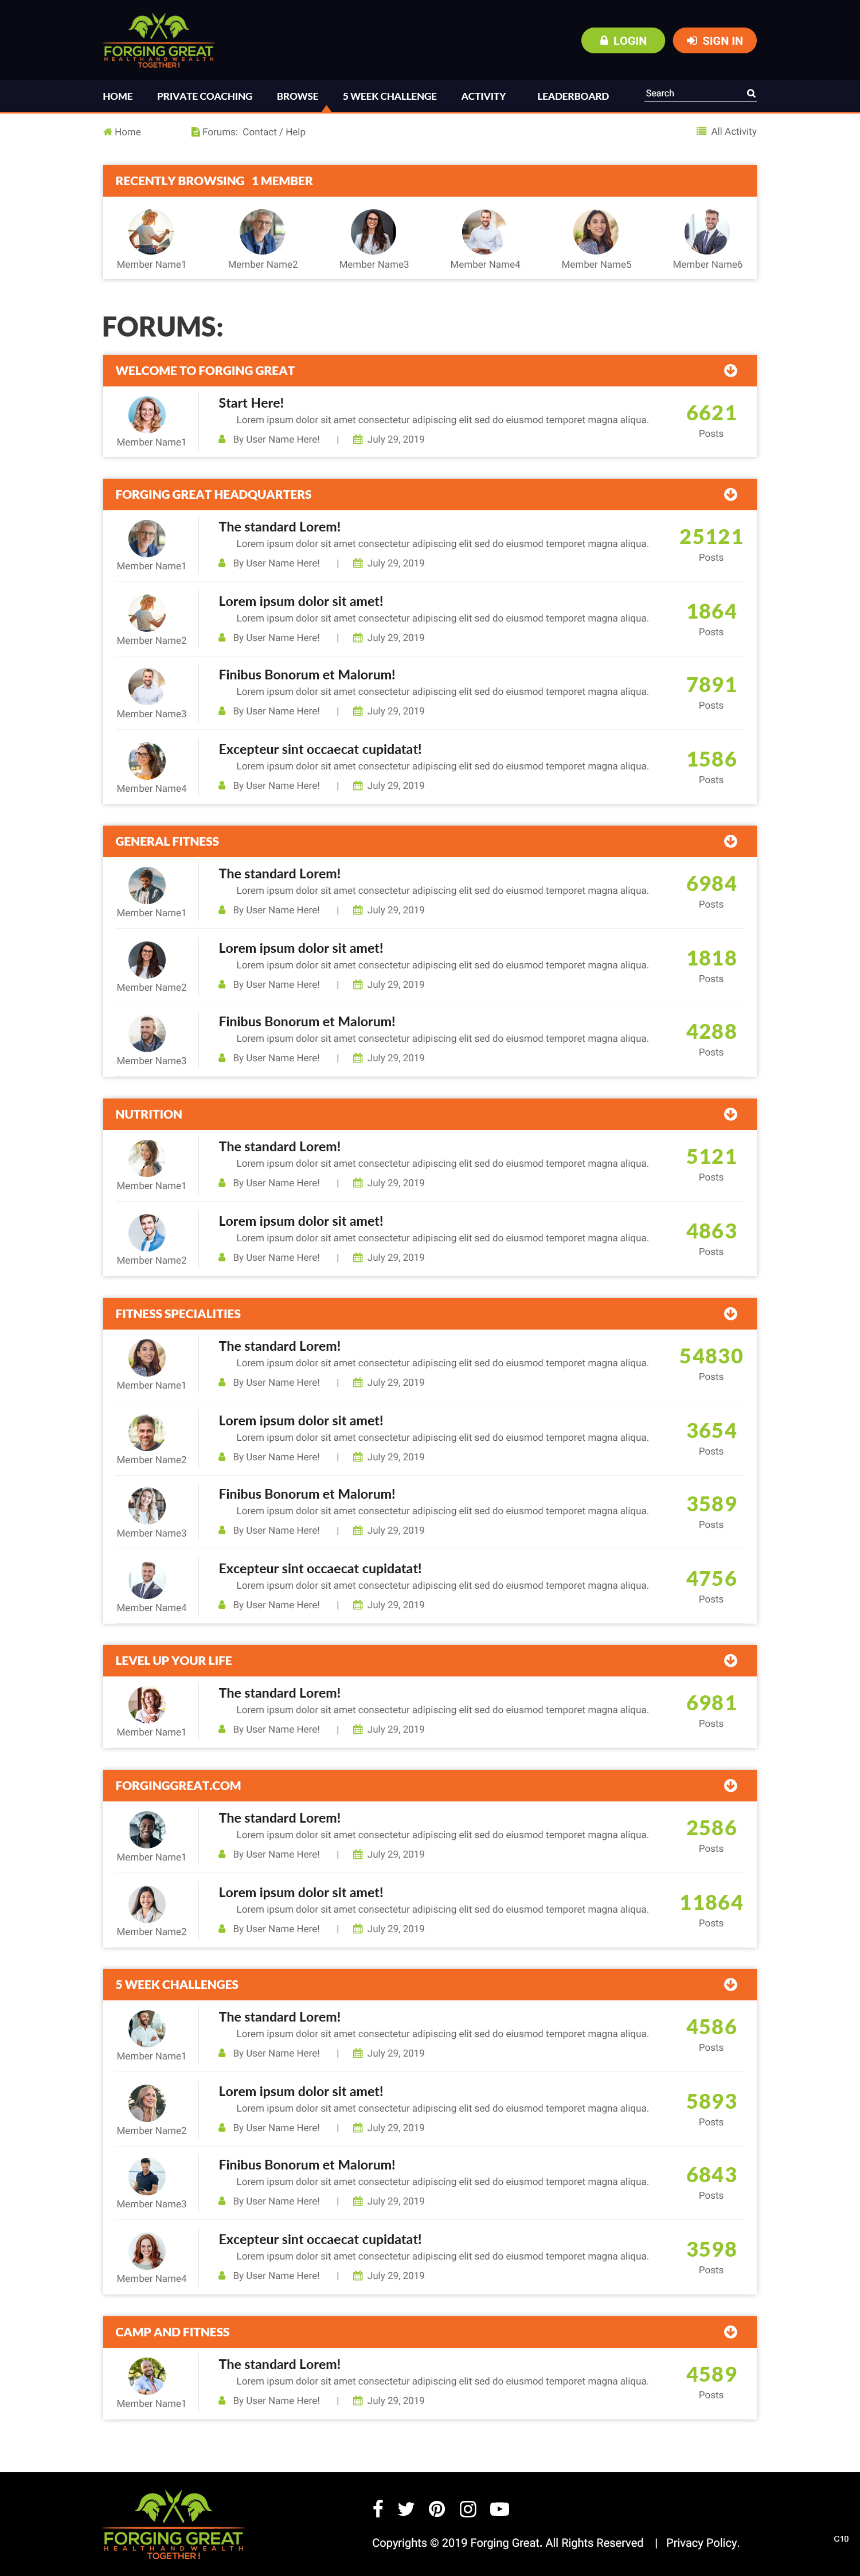Toggle the Nutrition section arrow
This screenshot has width=860, height=2576.
[730, 1114]
